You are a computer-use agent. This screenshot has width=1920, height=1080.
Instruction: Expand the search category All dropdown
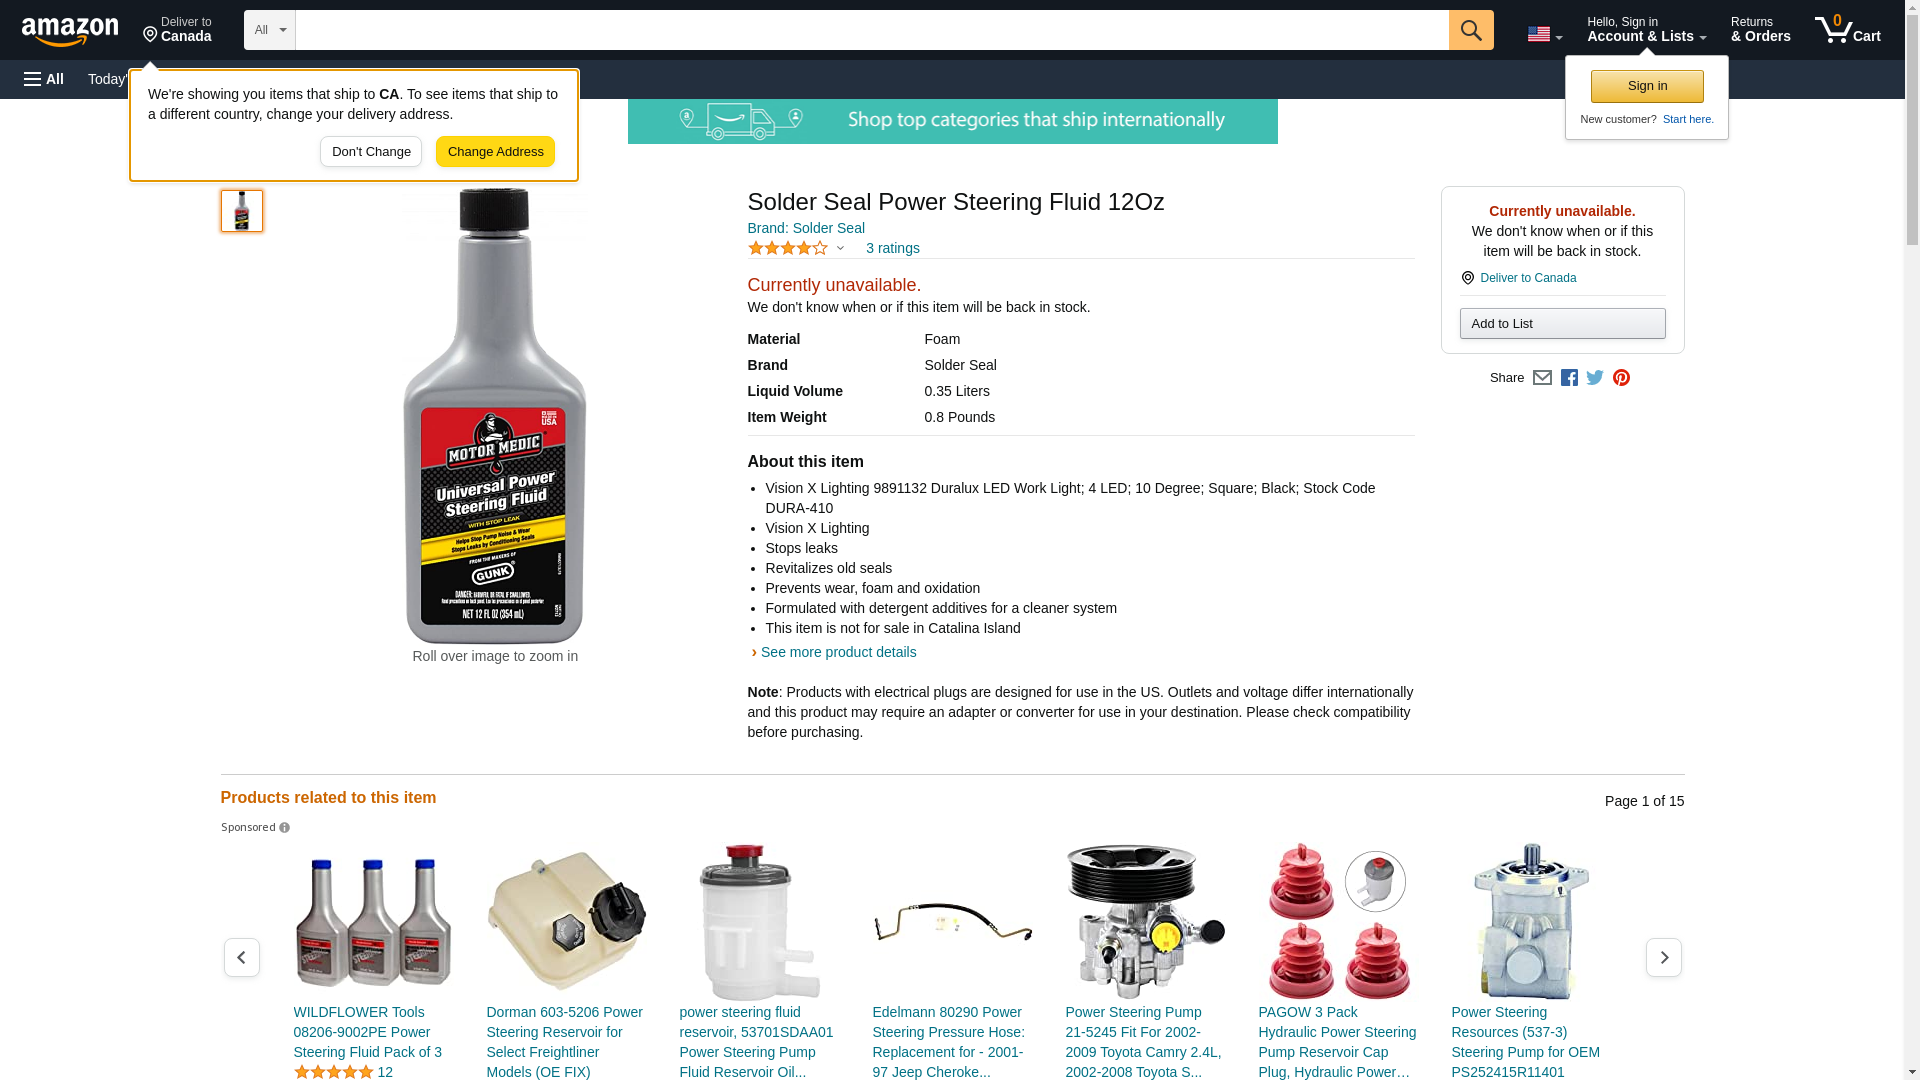(269, 30)
